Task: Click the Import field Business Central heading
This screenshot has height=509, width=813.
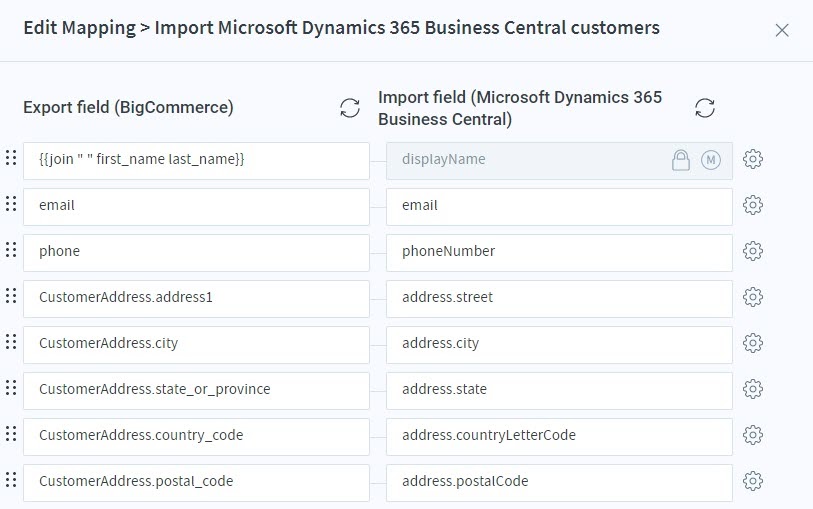Action: coord(520,108)
